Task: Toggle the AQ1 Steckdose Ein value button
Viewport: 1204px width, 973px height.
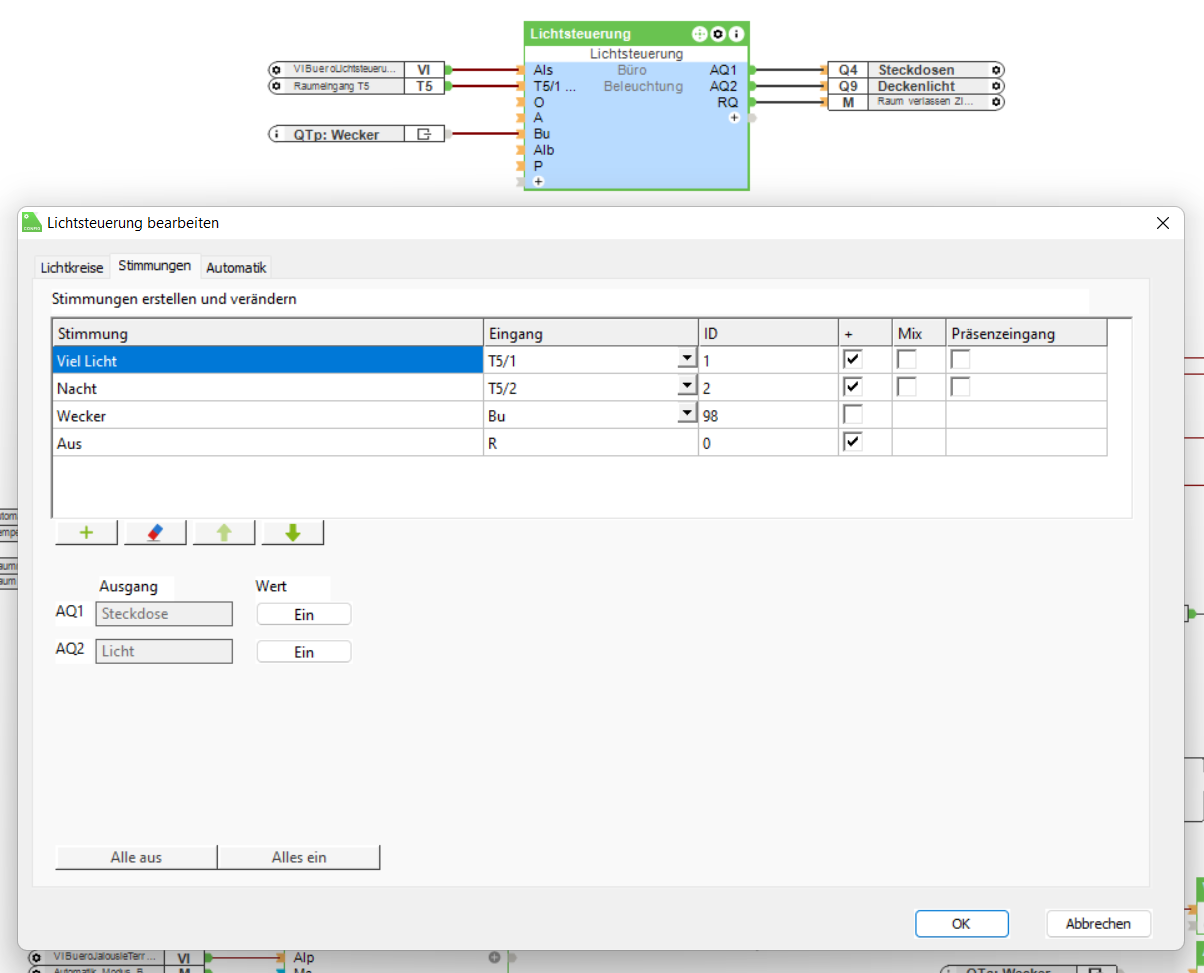Action: click(x=304, y=615)
